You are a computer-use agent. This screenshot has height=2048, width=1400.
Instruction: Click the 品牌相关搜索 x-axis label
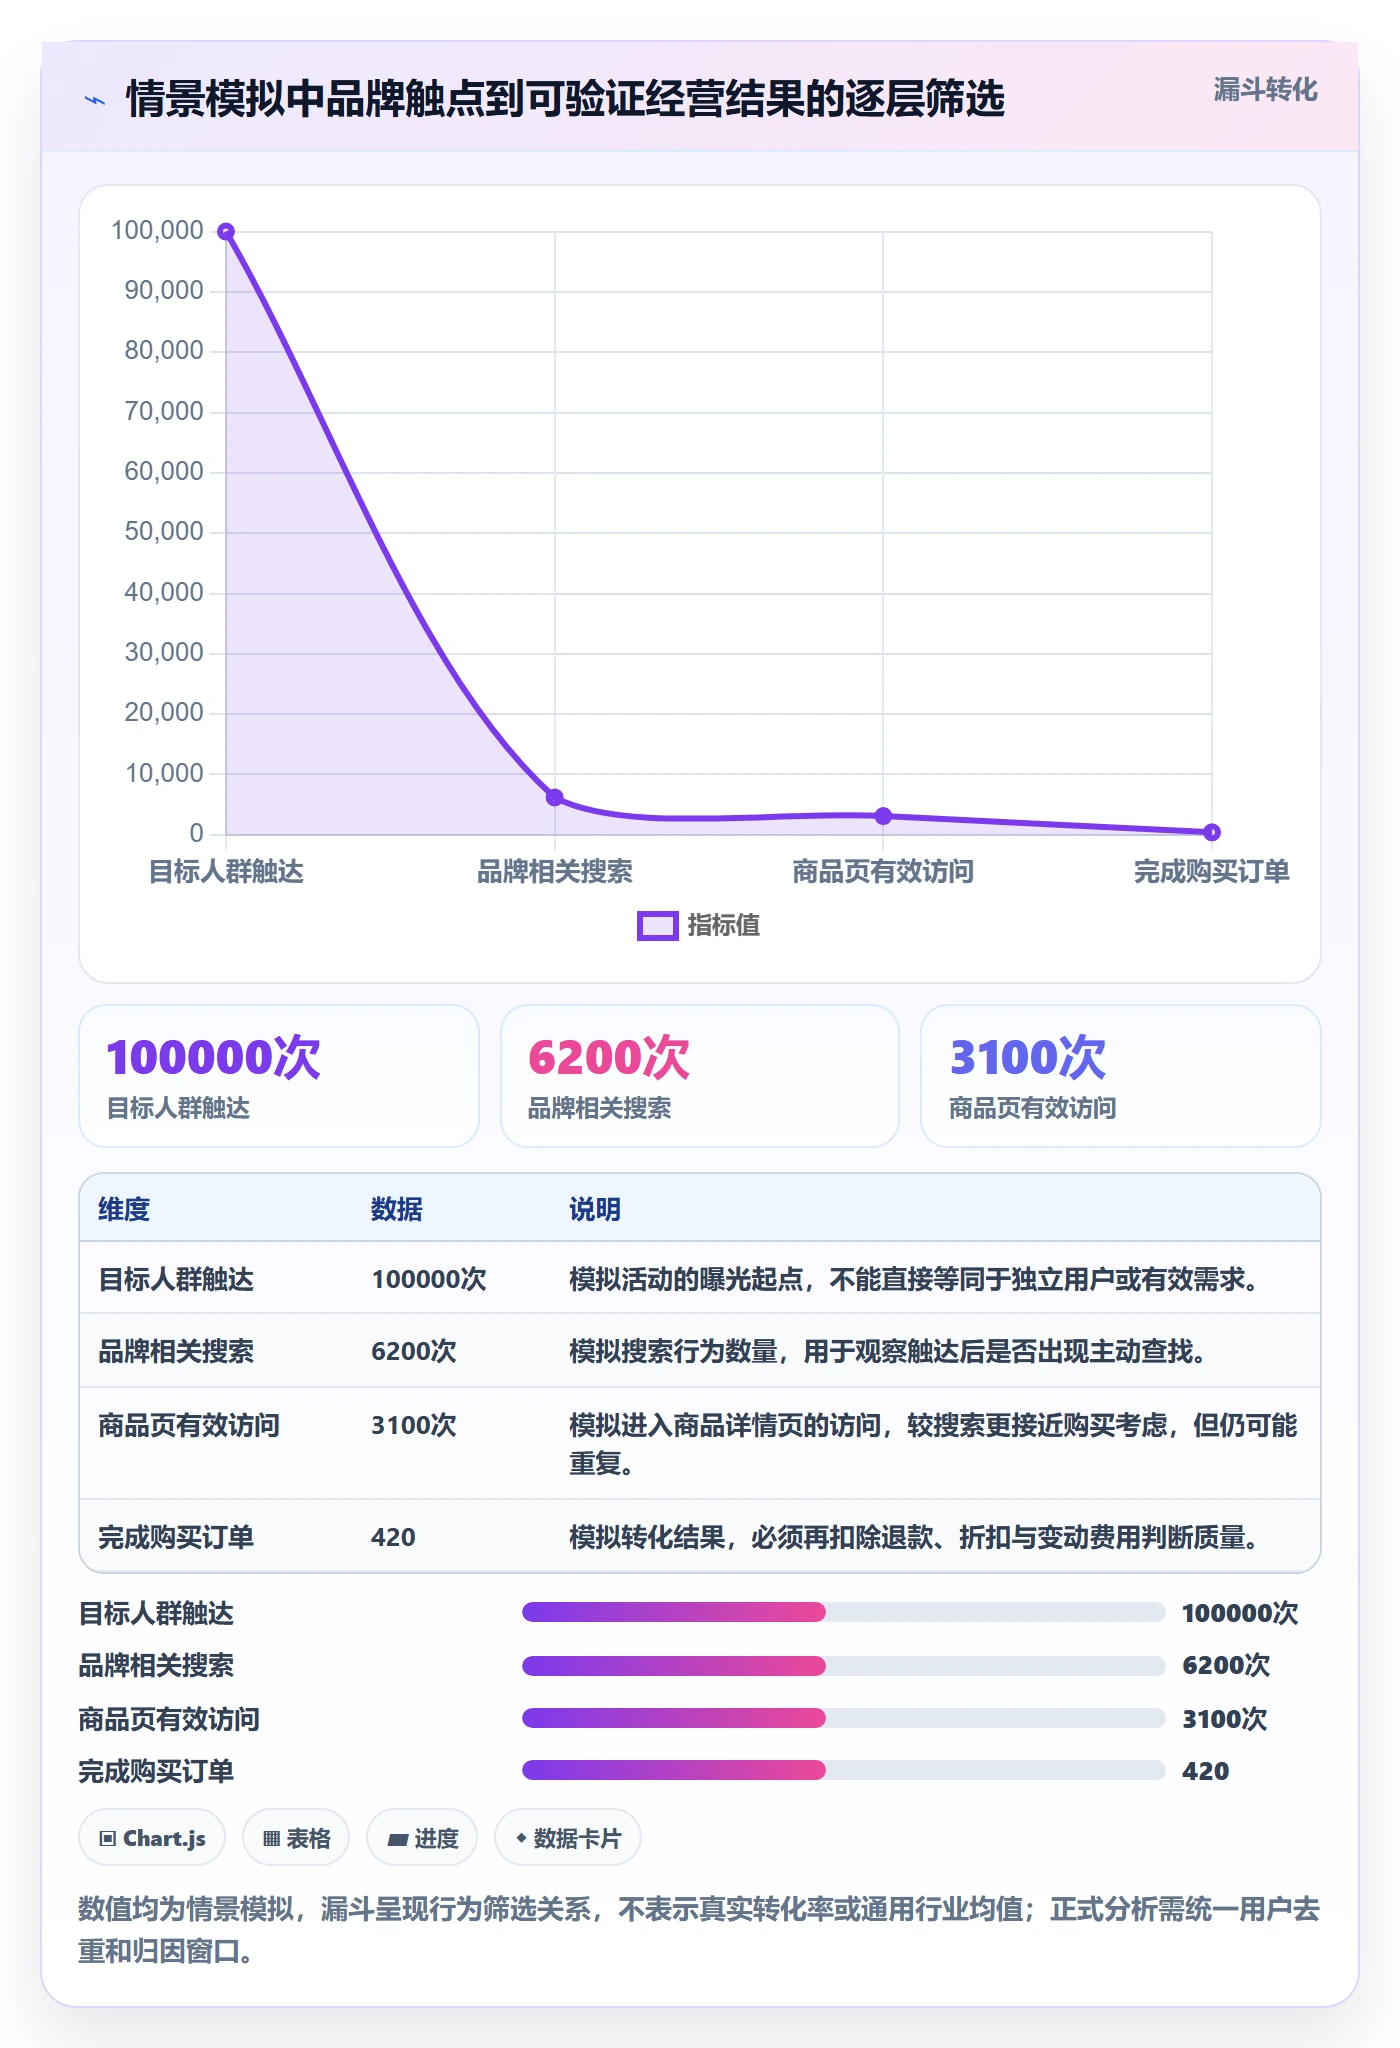coord(555,872)
